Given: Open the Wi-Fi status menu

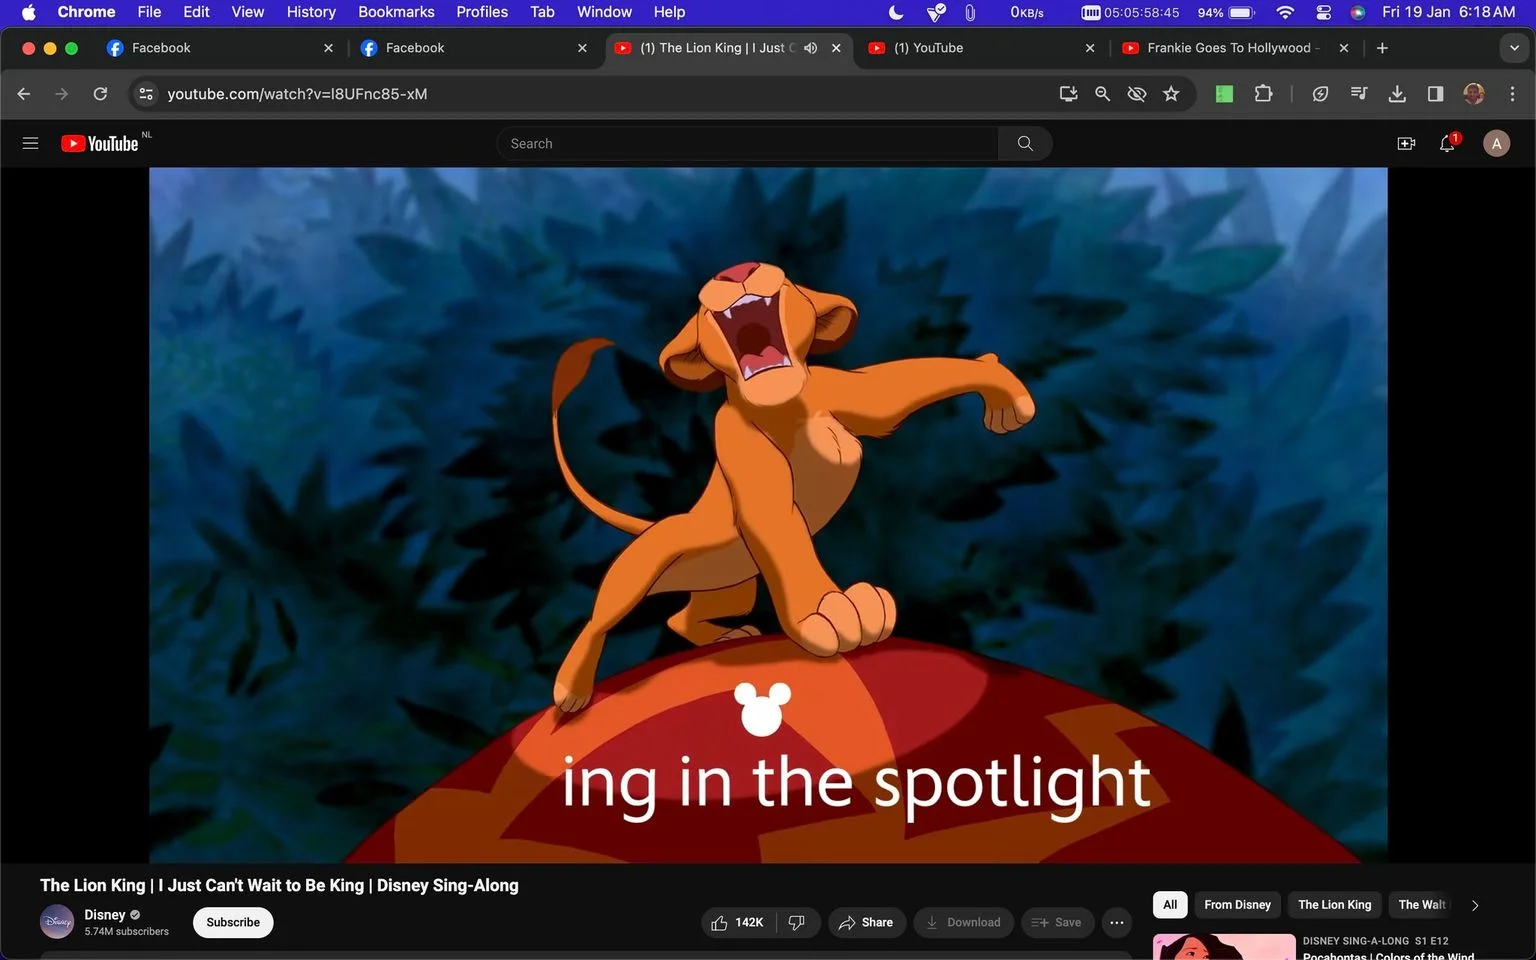Looking at the screenshot, I should (1285, 12).
